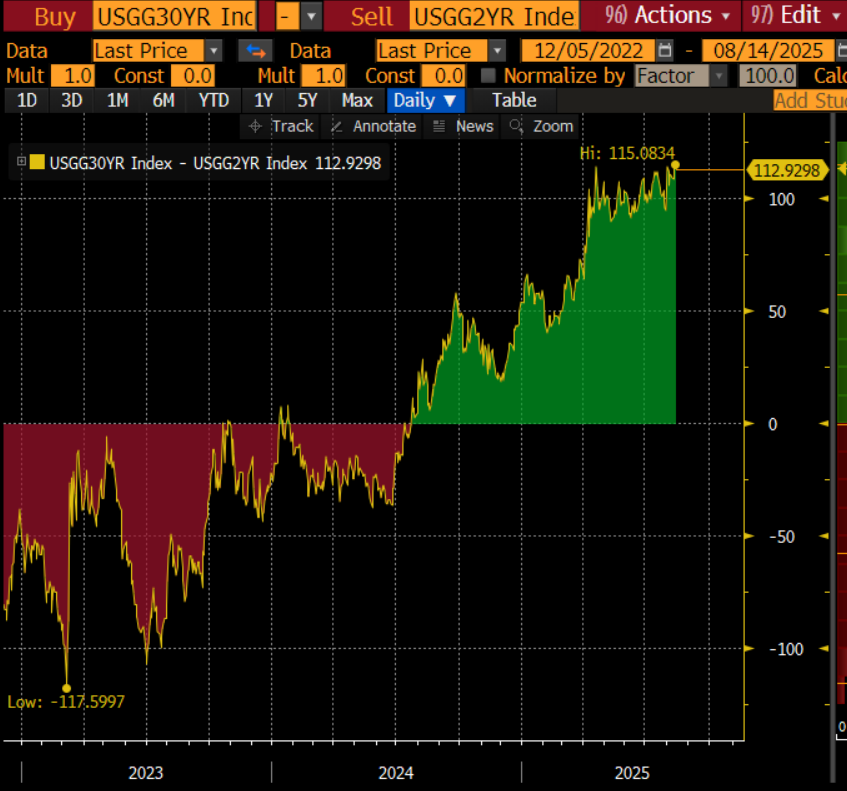
Task: Click the yellow series color swatch
Action: point(37,162)
